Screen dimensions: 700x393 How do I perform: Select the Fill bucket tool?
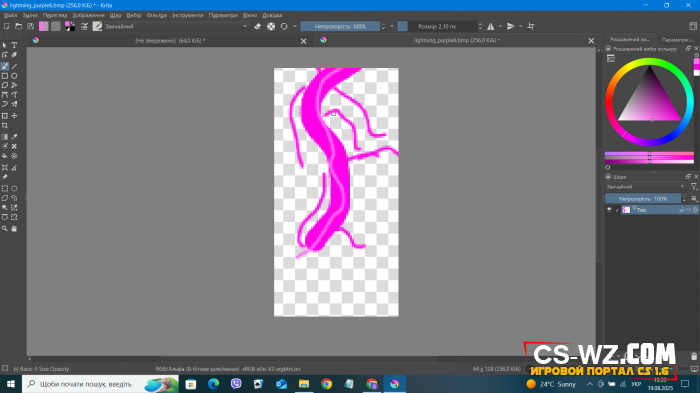(4, 156)
